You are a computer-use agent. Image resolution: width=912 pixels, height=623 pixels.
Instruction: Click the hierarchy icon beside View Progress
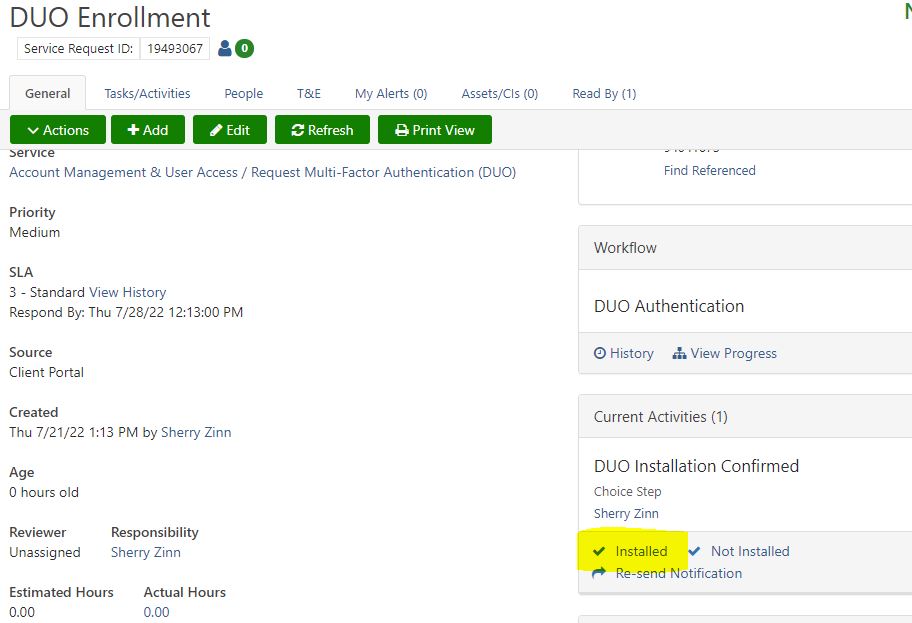680,353
